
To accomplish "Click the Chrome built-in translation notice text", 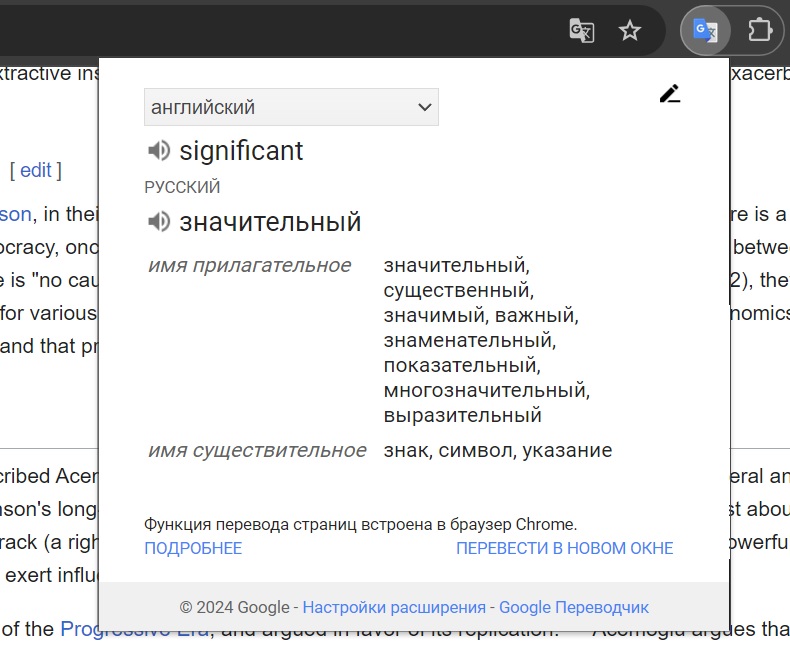I will tap(360, 525).
